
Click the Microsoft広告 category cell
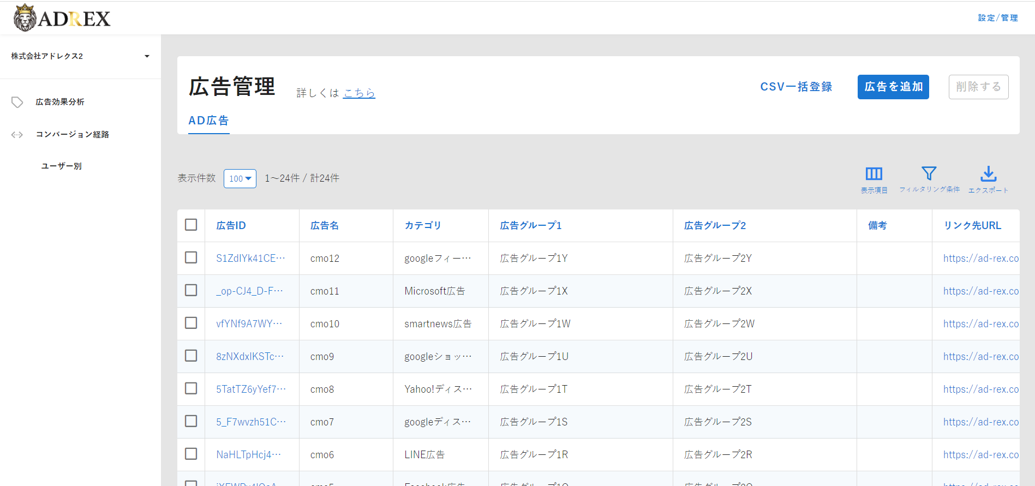(435, 291)
